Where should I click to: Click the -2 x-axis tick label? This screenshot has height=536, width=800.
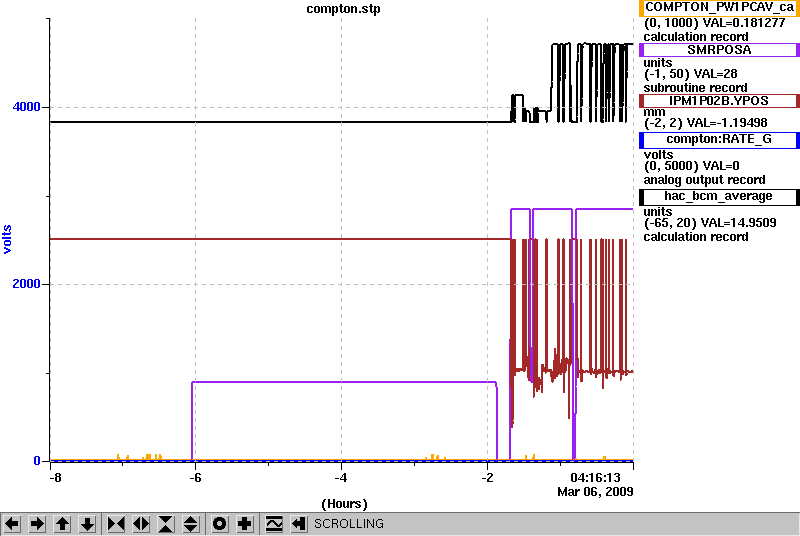487,478
